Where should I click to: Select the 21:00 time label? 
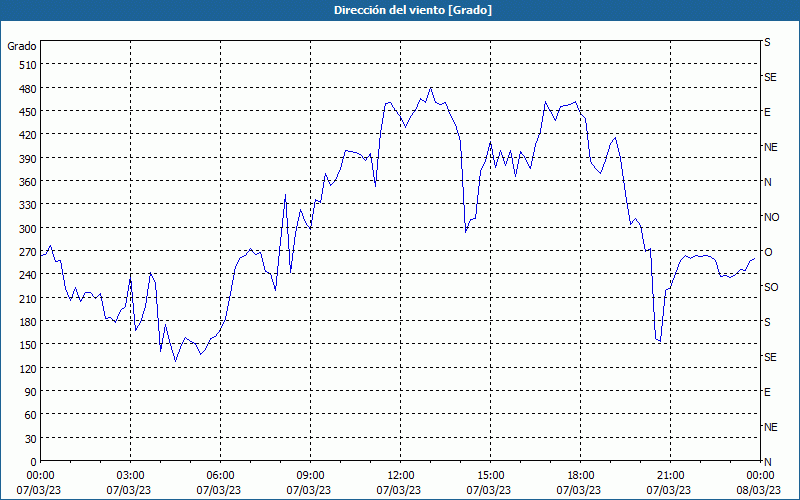(670, 476)
